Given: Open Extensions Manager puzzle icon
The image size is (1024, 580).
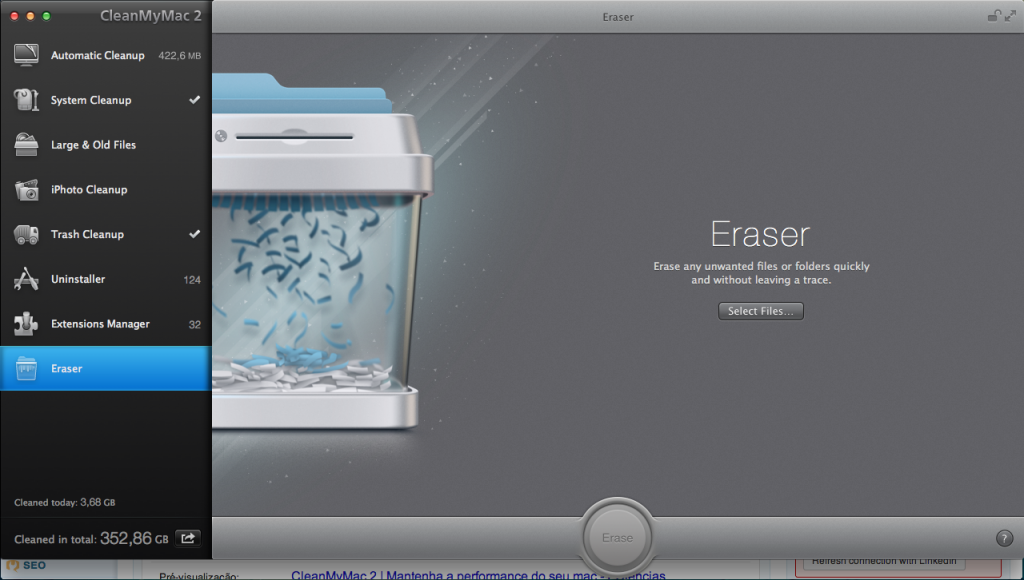Looking at the screenshot, I should click(26, 323).
